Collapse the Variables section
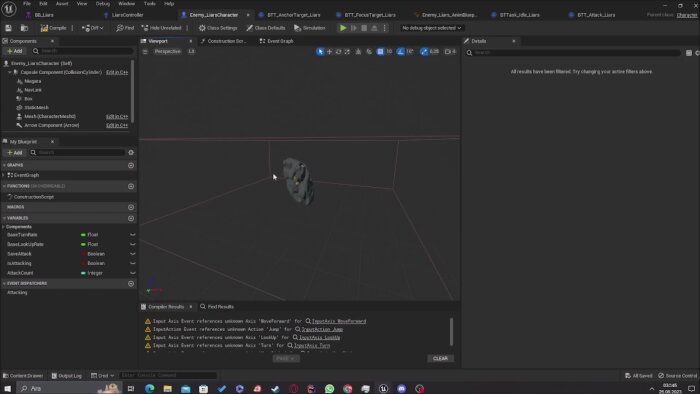This screenshot has height=394, width=700. 4,218
